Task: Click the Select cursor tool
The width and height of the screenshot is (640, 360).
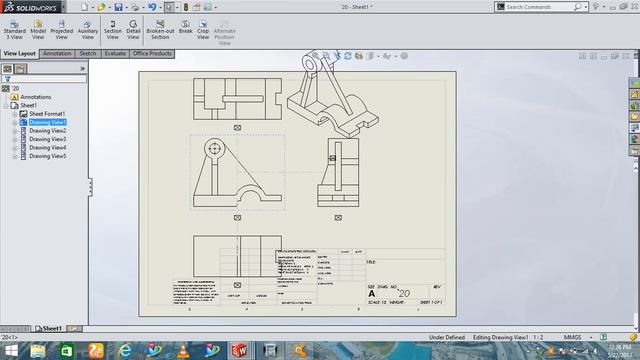Action: click(169, 7)
